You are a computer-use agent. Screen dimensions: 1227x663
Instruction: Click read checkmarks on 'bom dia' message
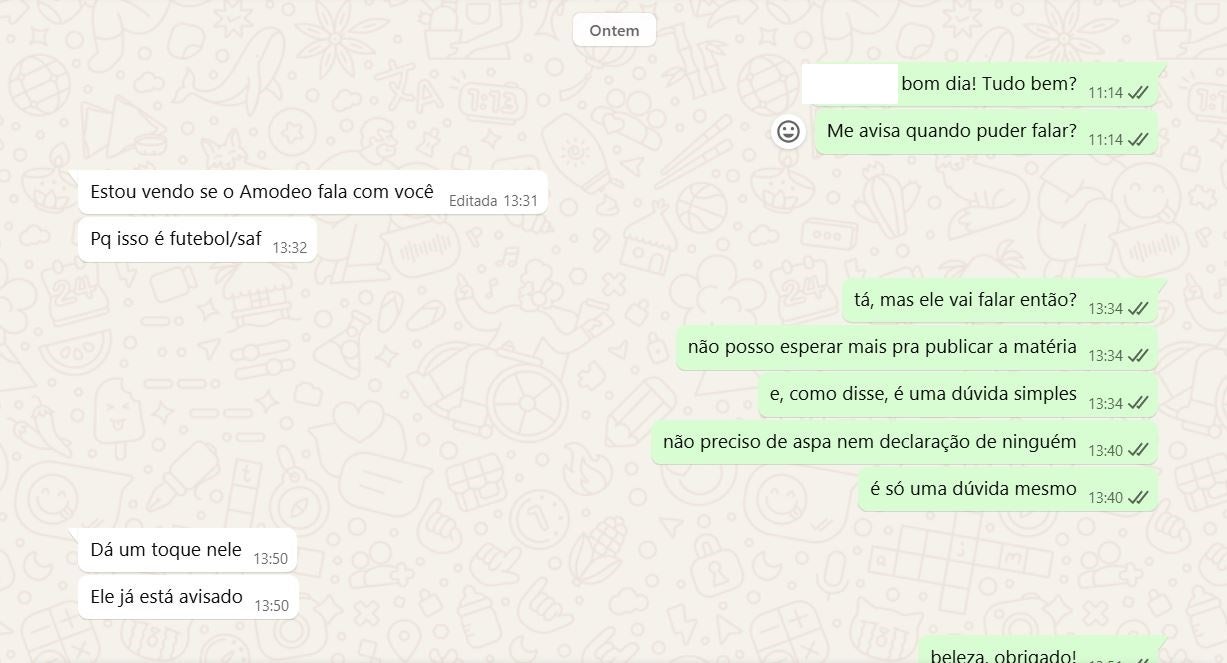1138,93
